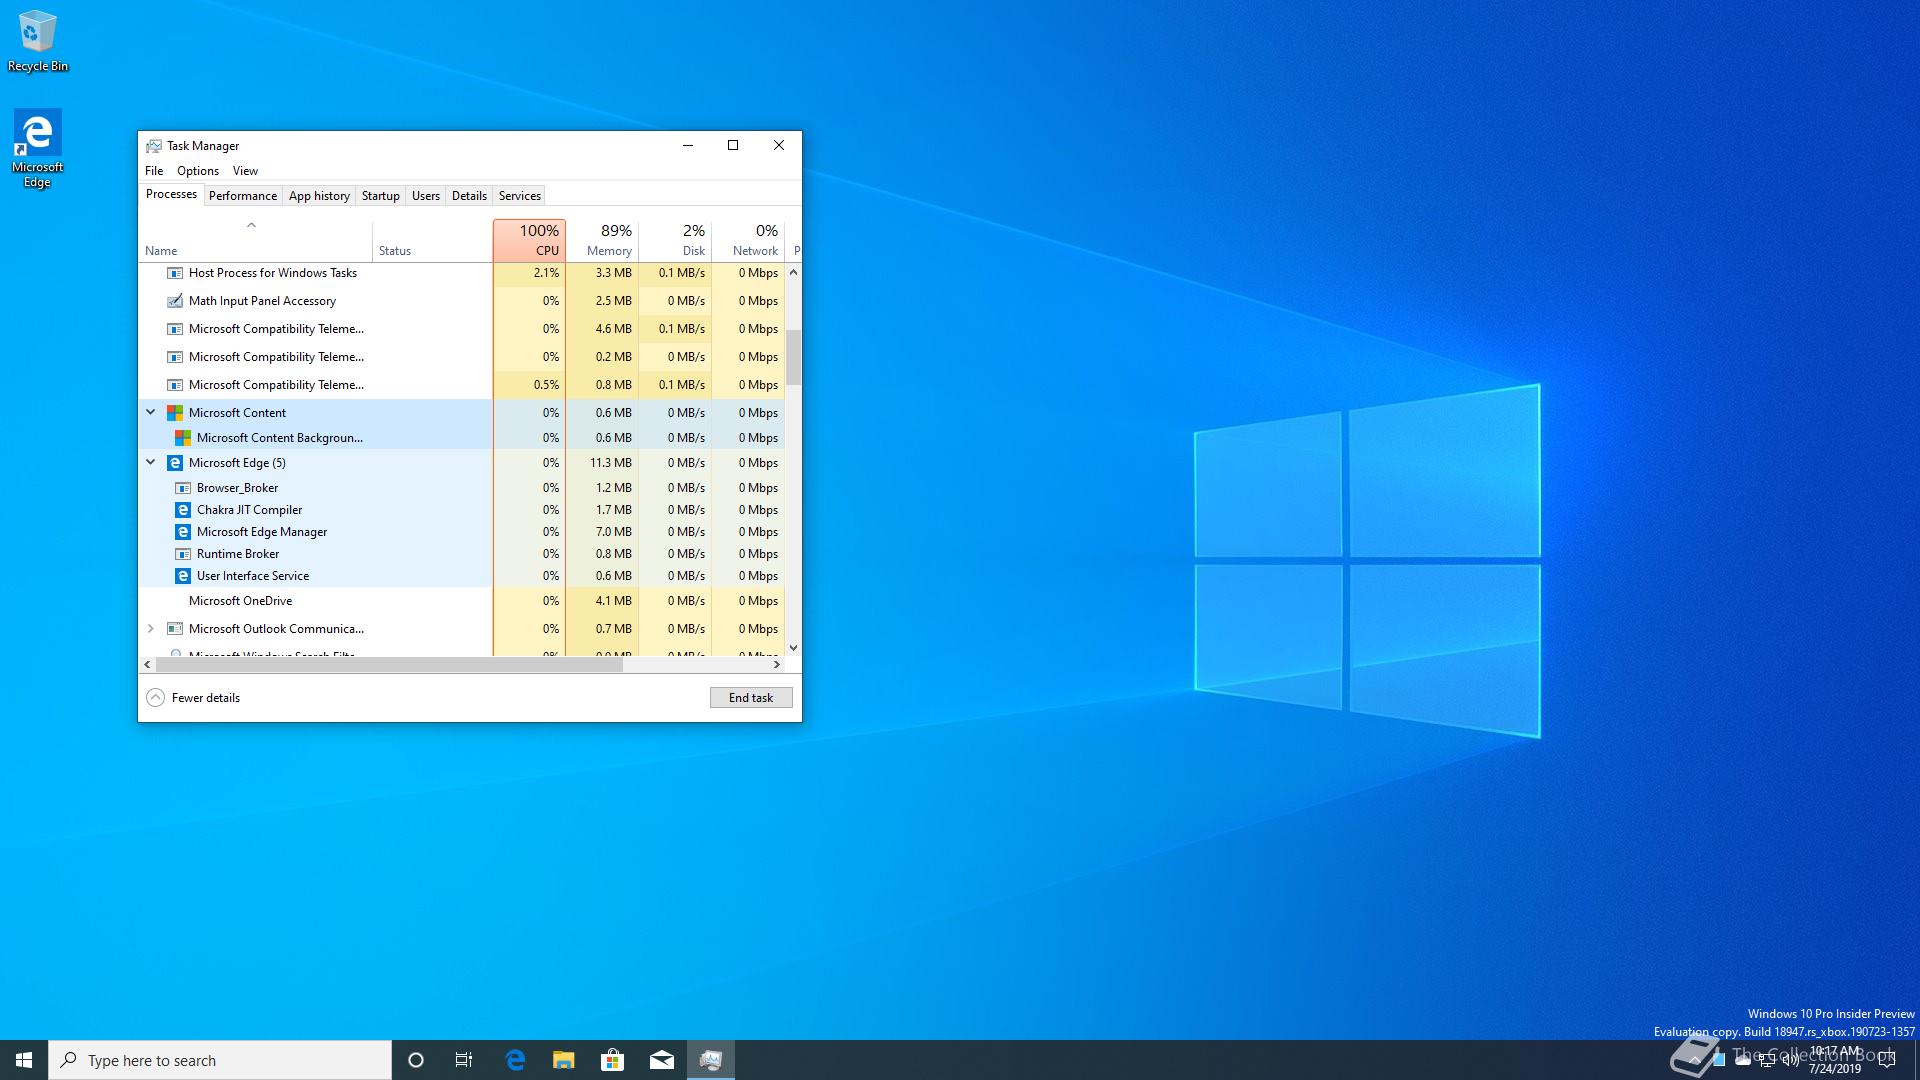
Task: Select Host Process for Windows Tasks icon
Action: [175, 273]
